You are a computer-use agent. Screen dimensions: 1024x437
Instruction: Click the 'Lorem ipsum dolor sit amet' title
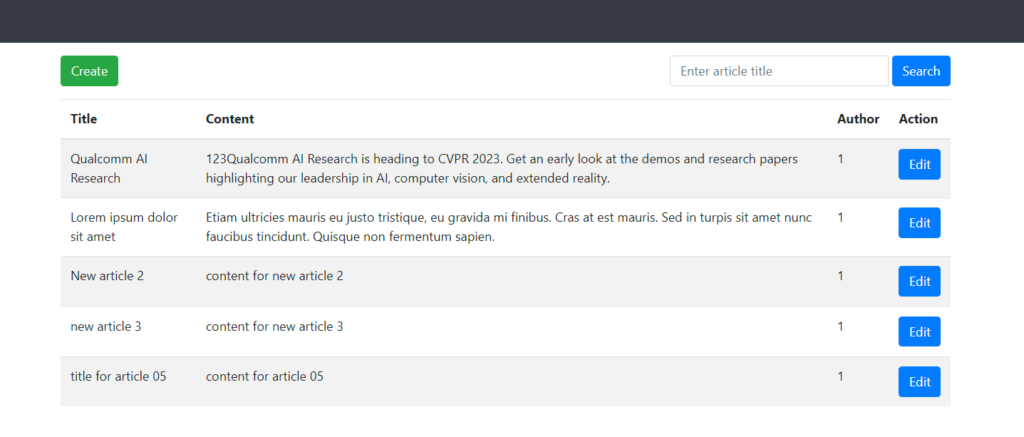click(x=124, y=226)
